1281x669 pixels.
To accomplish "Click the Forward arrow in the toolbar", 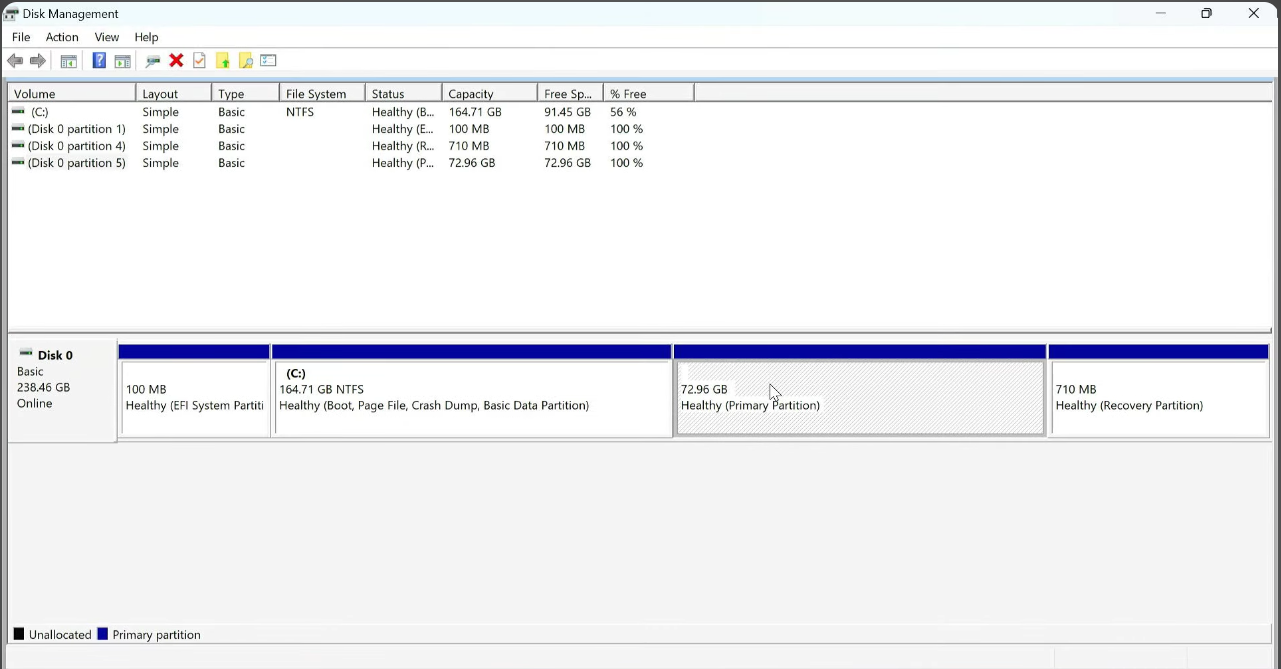I will tap(38, 61).
